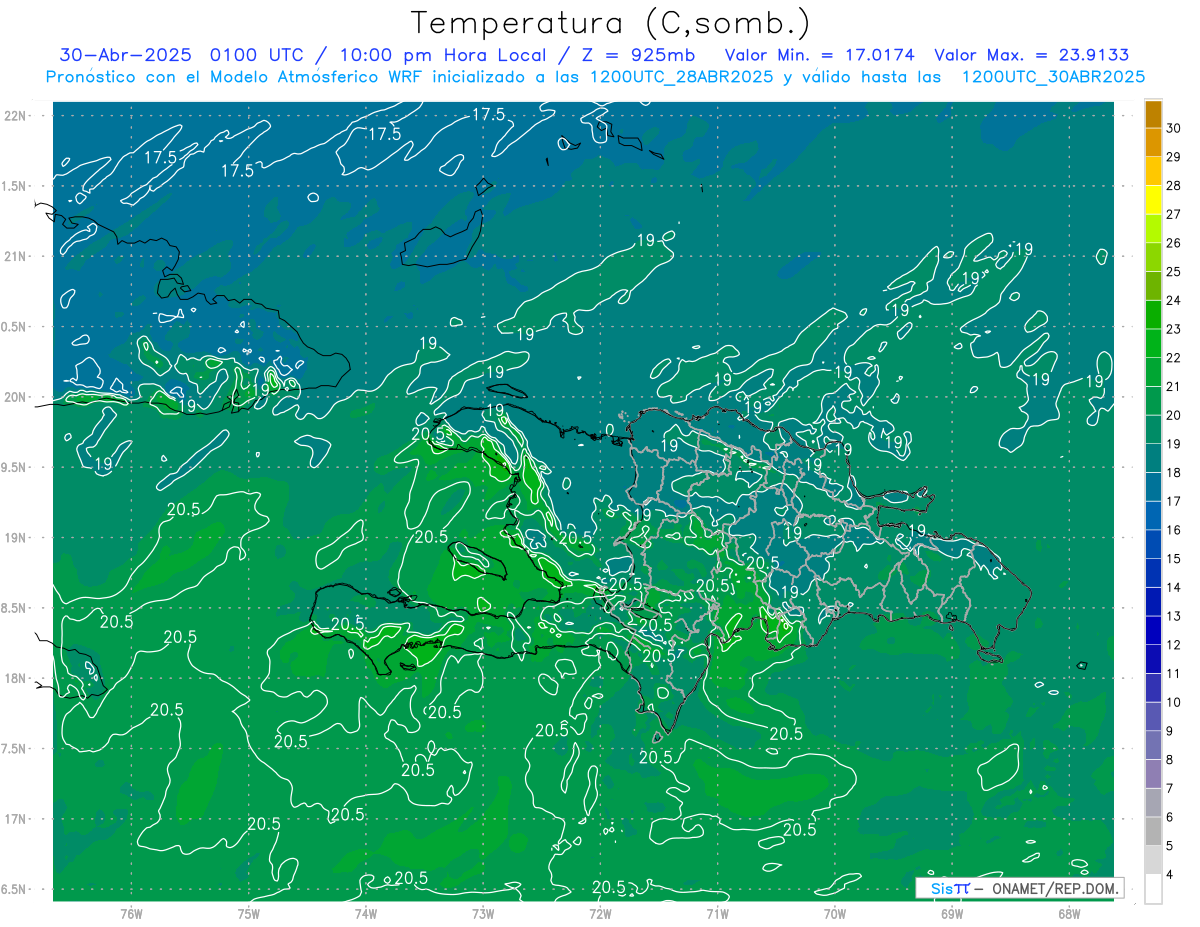Click the '26' color scale value
This screenshot has height=927, width=1200.
pyautogui.click(x=1175, y=243)
